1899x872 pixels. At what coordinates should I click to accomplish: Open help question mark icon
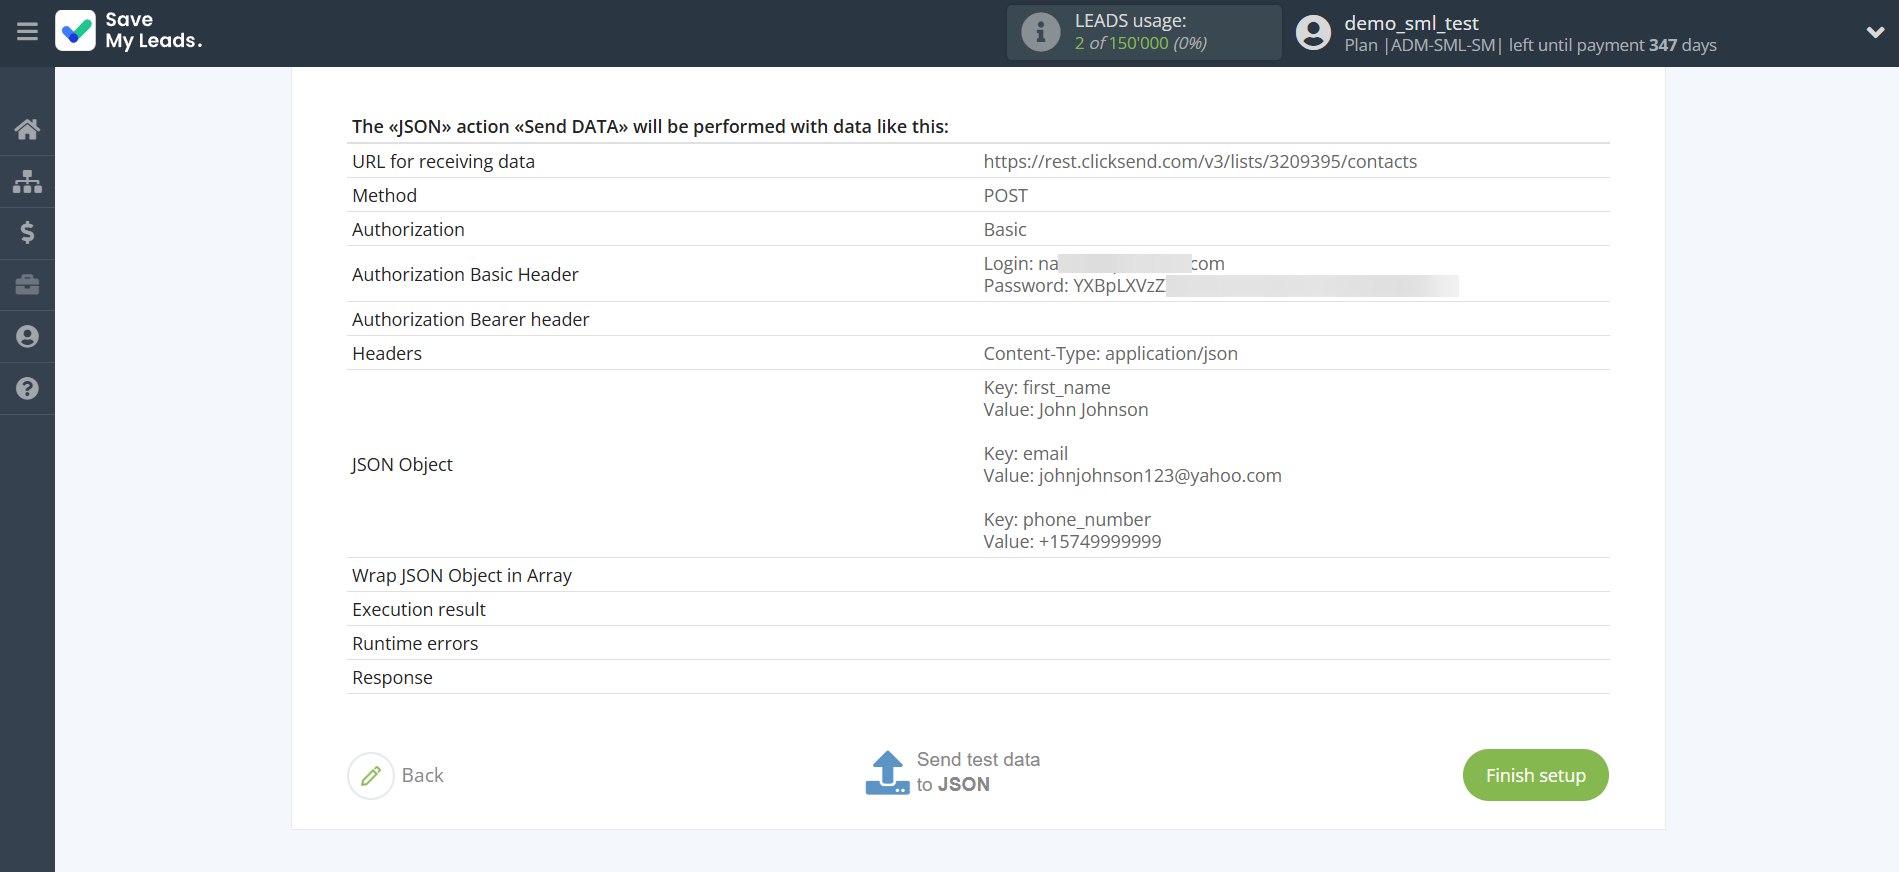coord(27,389)
